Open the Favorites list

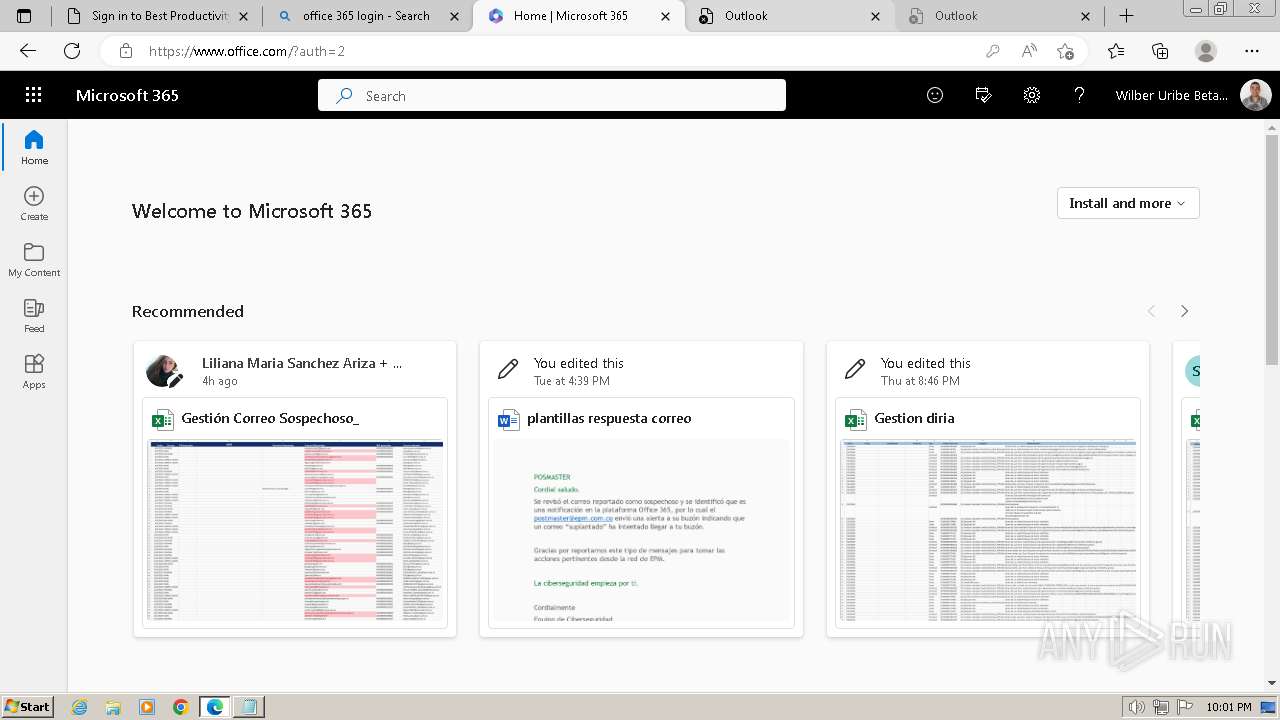pyautogui.click(x=1116, y=51)
